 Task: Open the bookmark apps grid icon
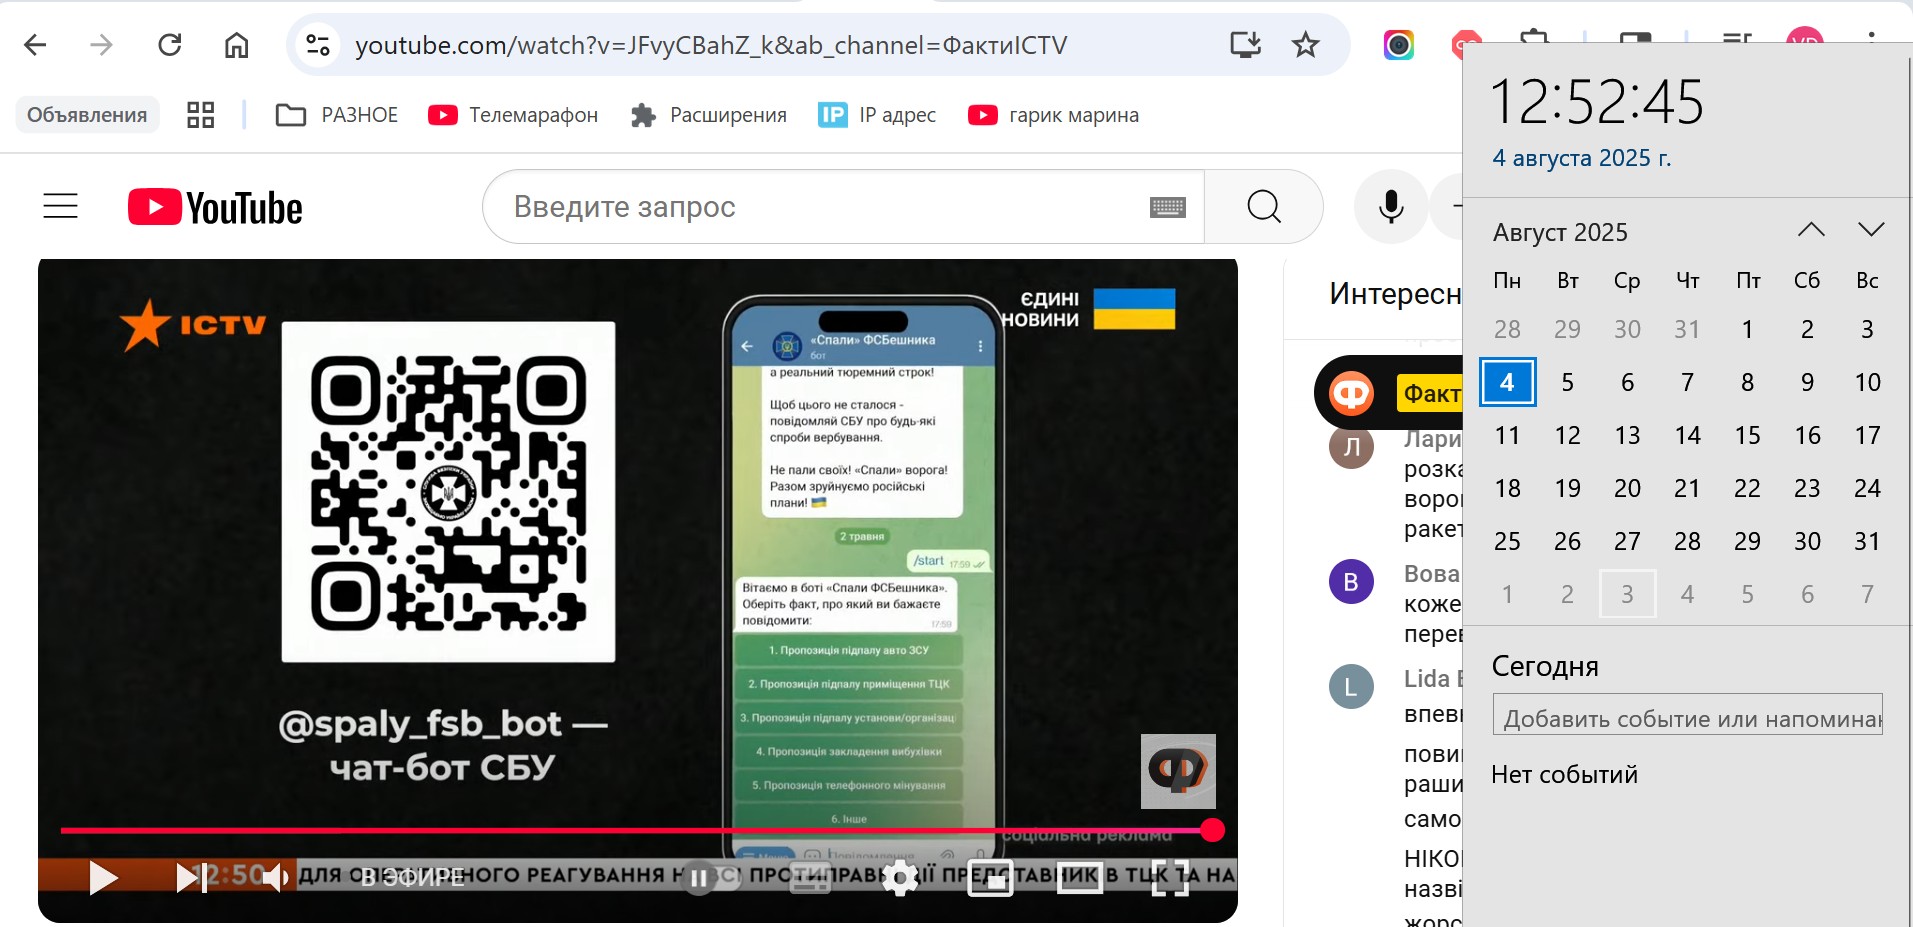pos(201,115)
